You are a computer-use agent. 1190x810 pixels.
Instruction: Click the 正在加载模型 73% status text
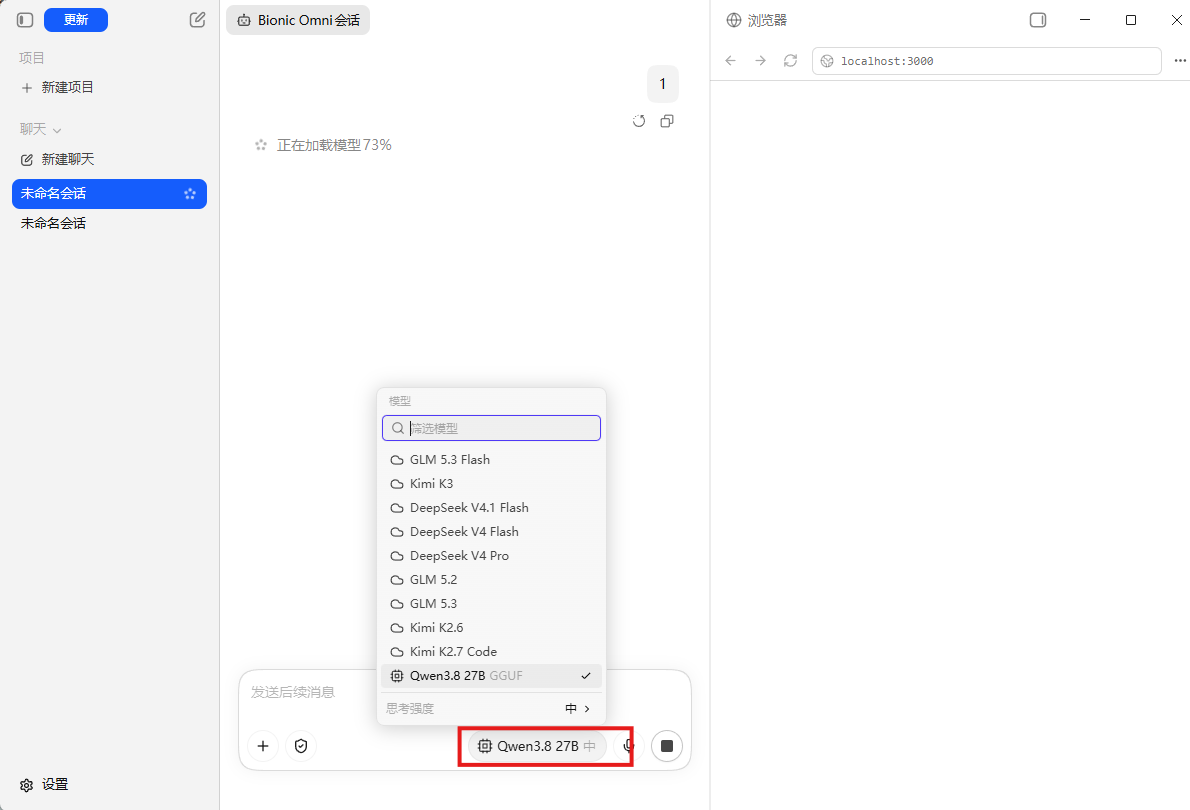(334, 145)
